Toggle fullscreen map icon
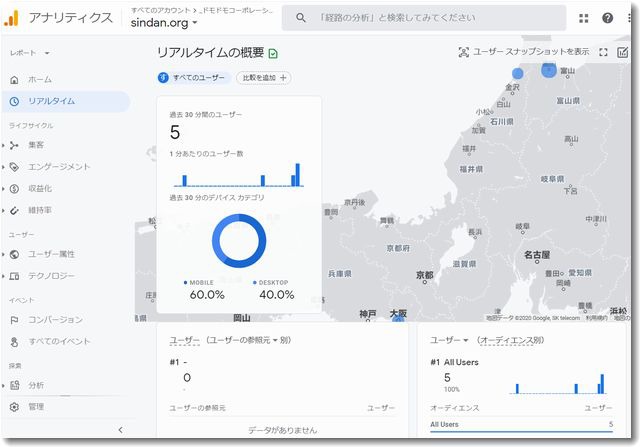640x447 pixels. (603, 52)
